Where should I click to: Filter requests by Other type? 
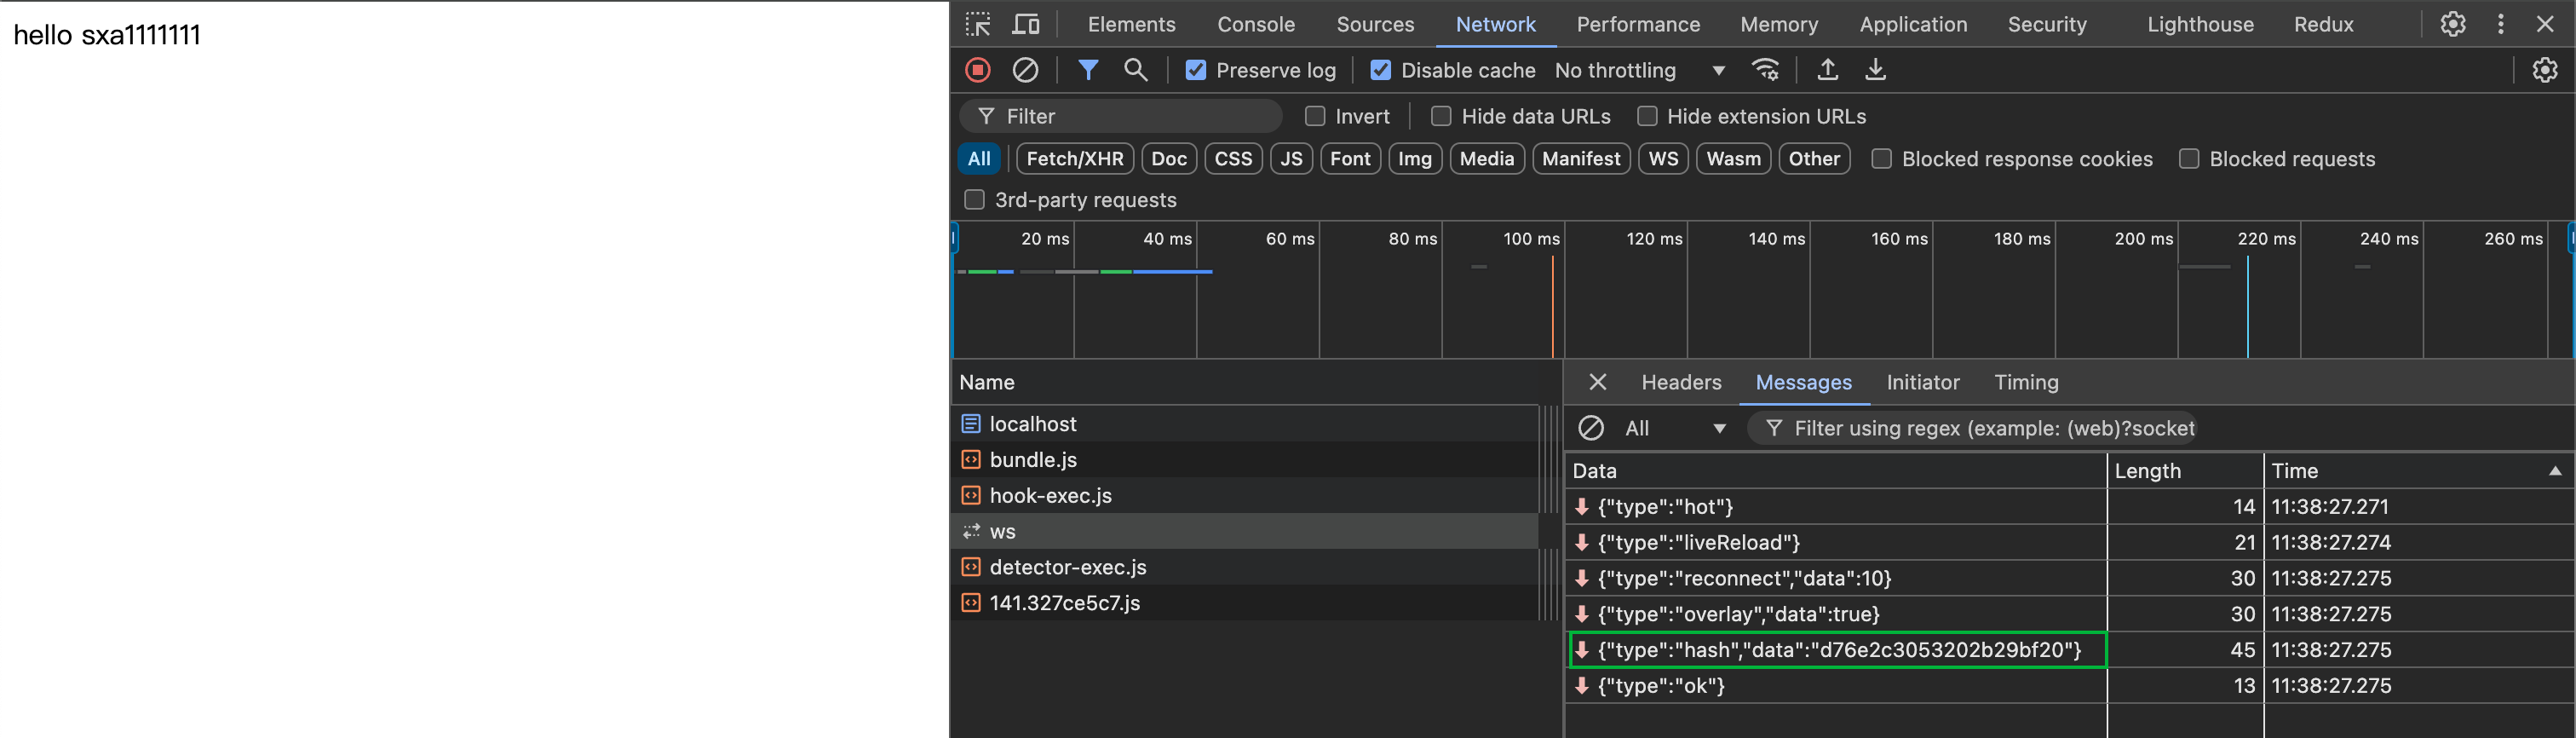pos(1814,158)
